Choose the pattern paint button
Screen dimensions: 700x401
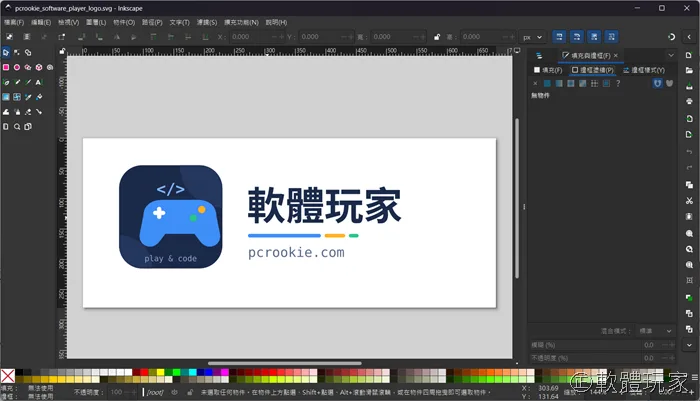coord(594,84)
